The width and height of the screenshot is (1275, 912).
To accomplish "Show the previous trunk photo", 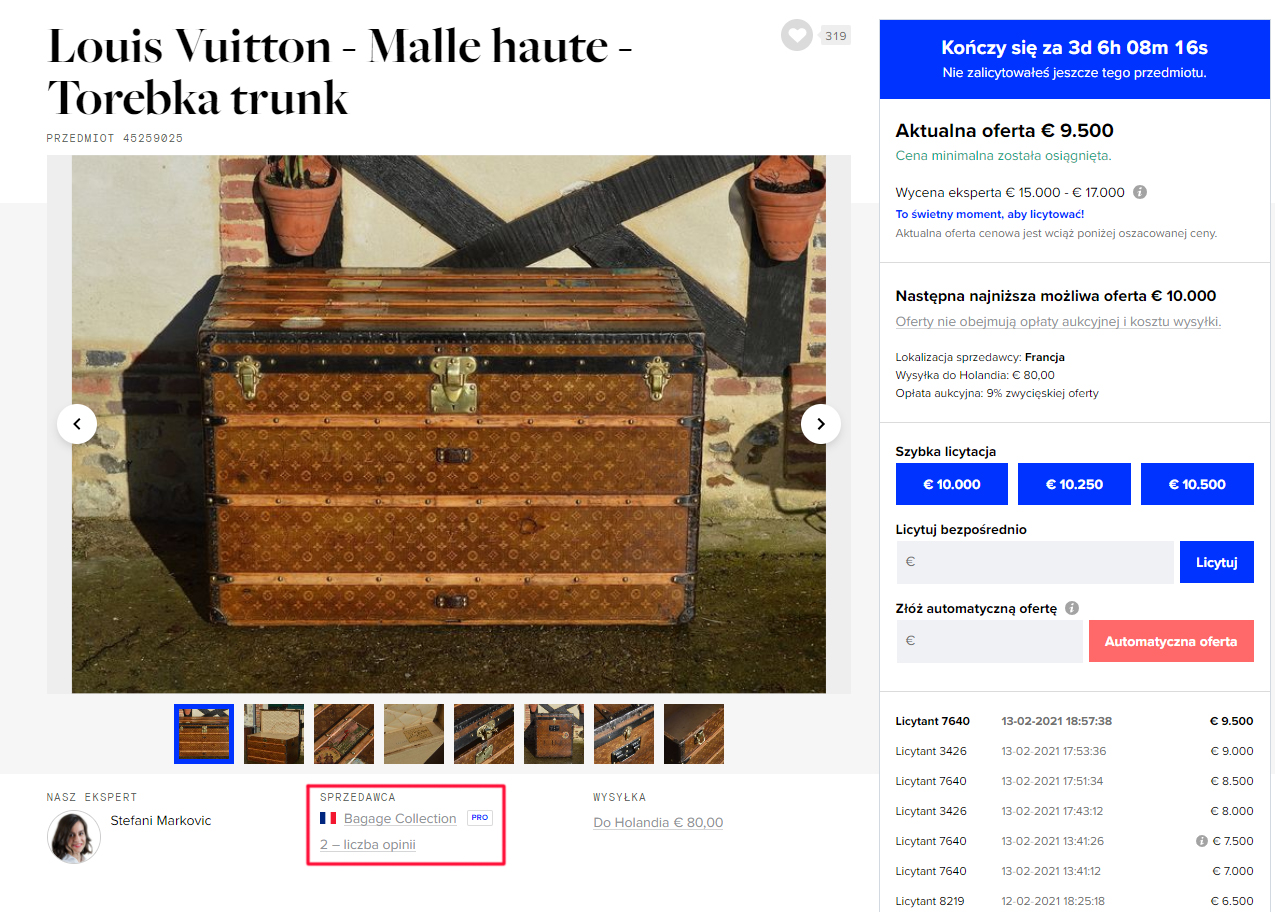I will tap(77, 424).
